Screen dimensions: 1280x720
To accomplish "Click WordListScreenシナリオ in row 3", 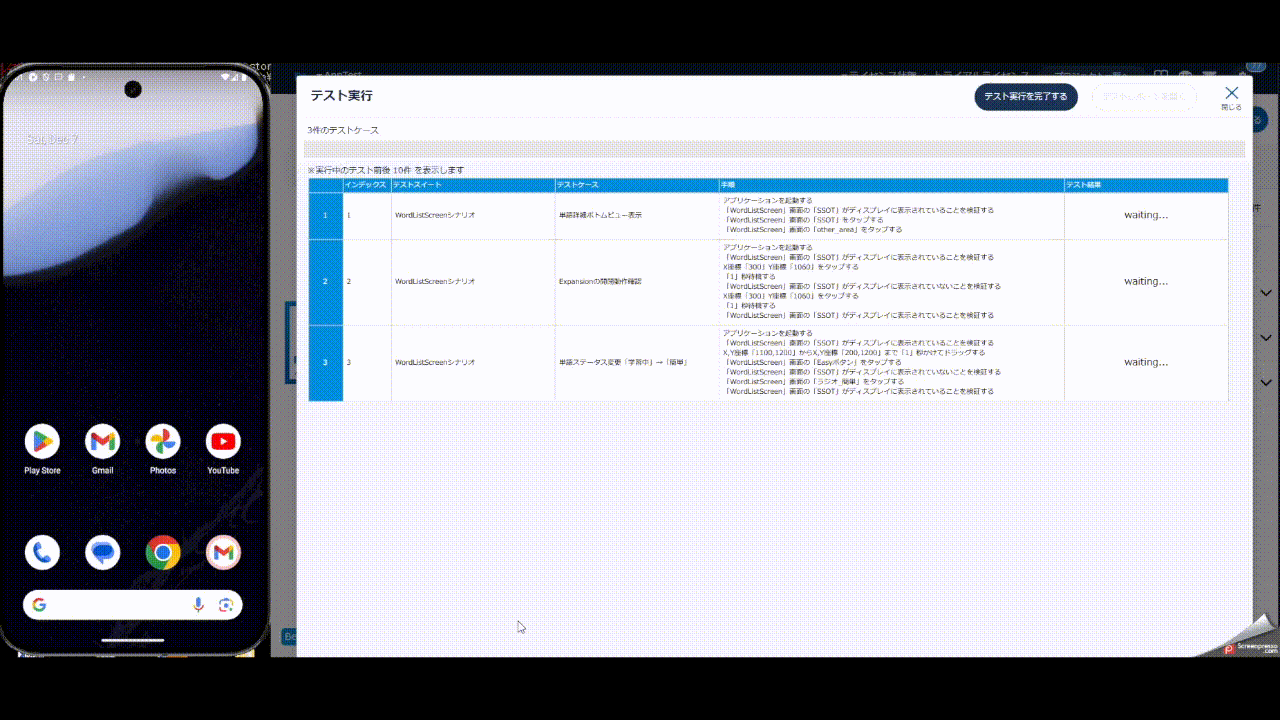I will (x=435, y=362).
